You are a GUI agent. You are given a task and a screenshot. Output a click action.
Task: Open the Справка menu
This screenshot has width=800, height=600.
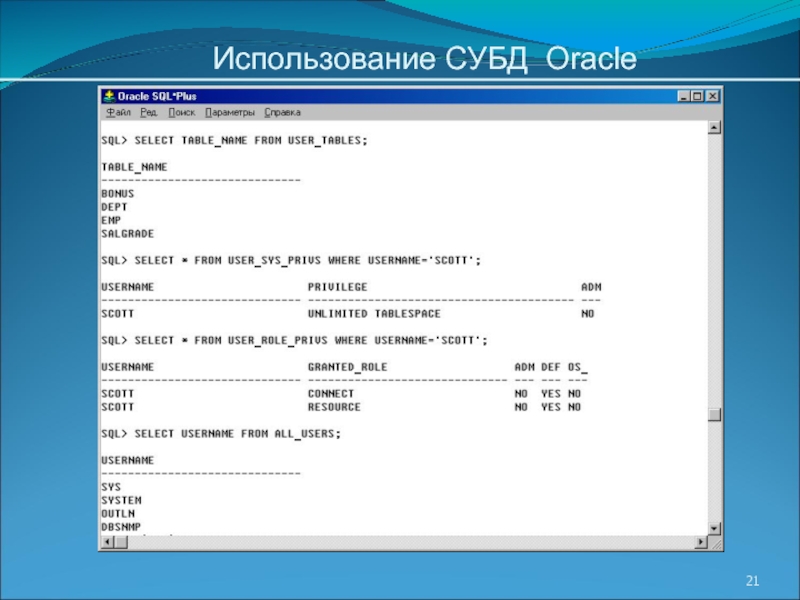(282, 112)
